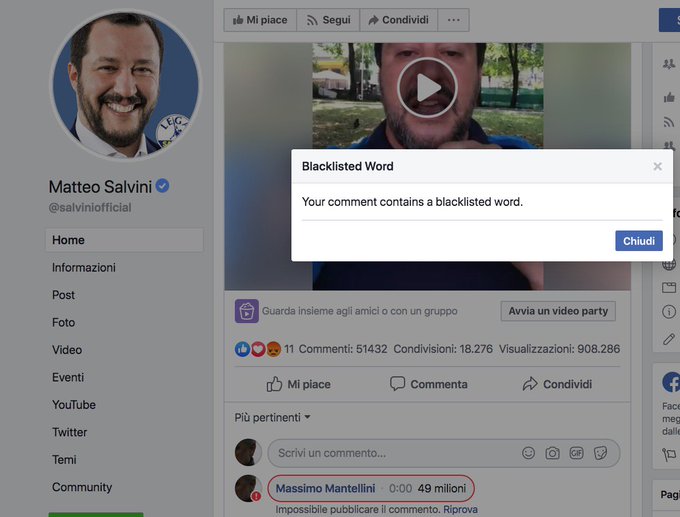Click the Scrivi un commento input field
This screenshot has height=517, width=680.
coord(444,453)
